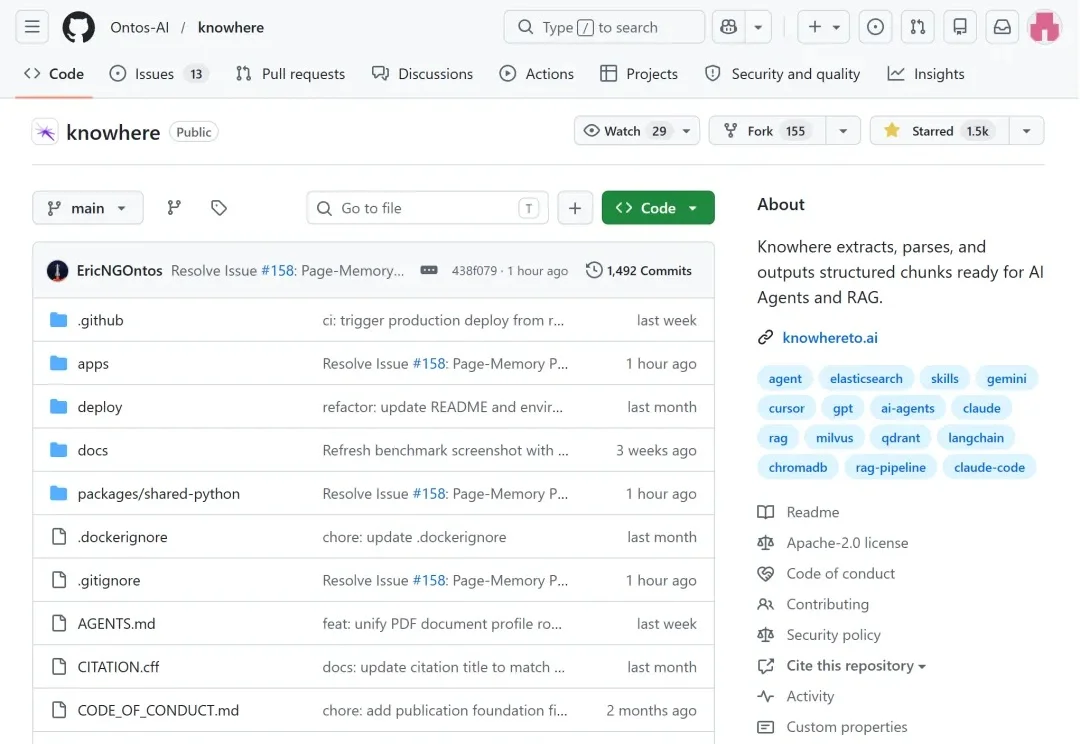Expand the green Code dropdown button
Viewport: 1080px width, 744px height.
click(x=658, y=208)
